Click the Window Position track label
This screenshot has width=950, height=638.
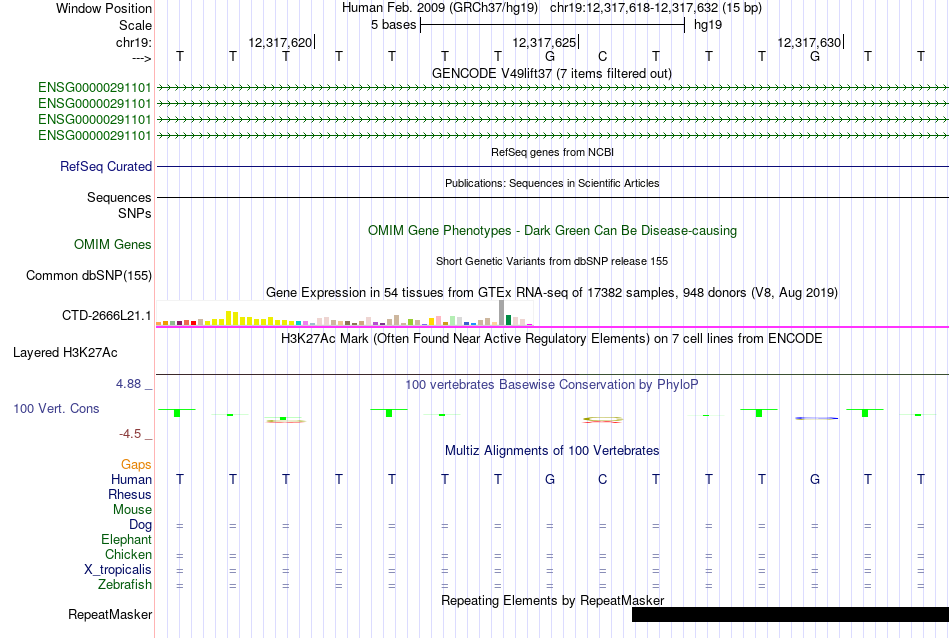click(104, 8)
